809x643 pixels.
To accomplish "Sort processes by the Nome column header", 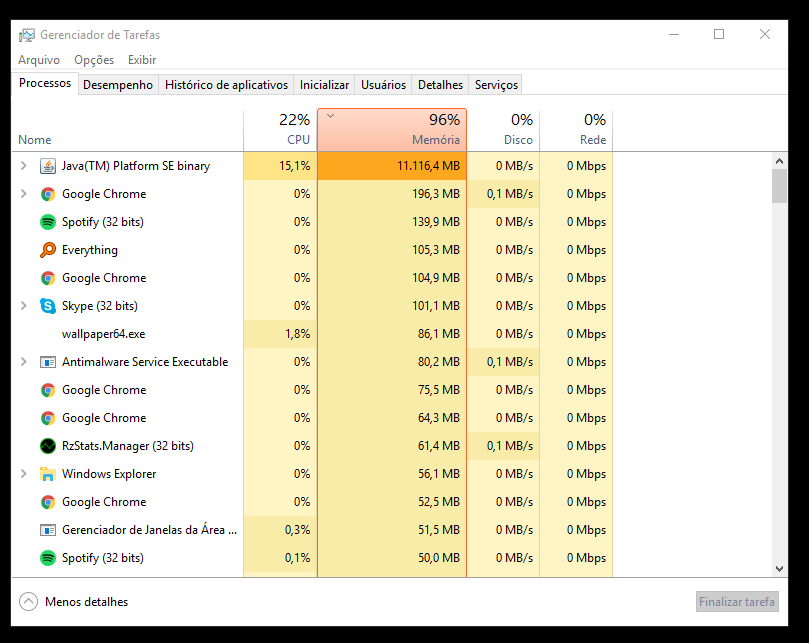I will point(127,131).
